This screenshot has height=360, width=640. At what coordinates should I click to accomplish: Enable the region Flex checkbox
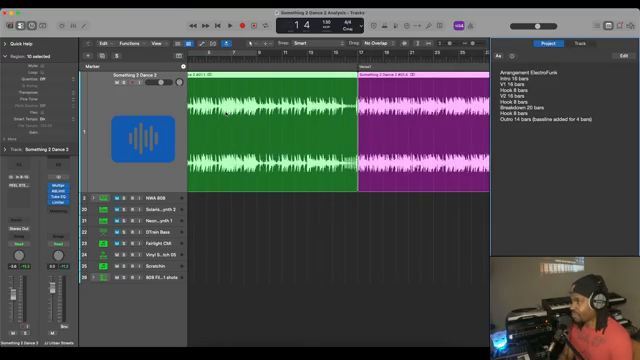click(42, 112)
